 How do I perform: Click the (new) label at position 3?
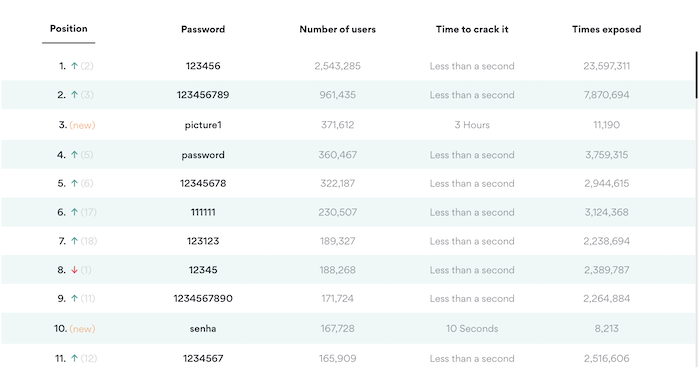82,125
